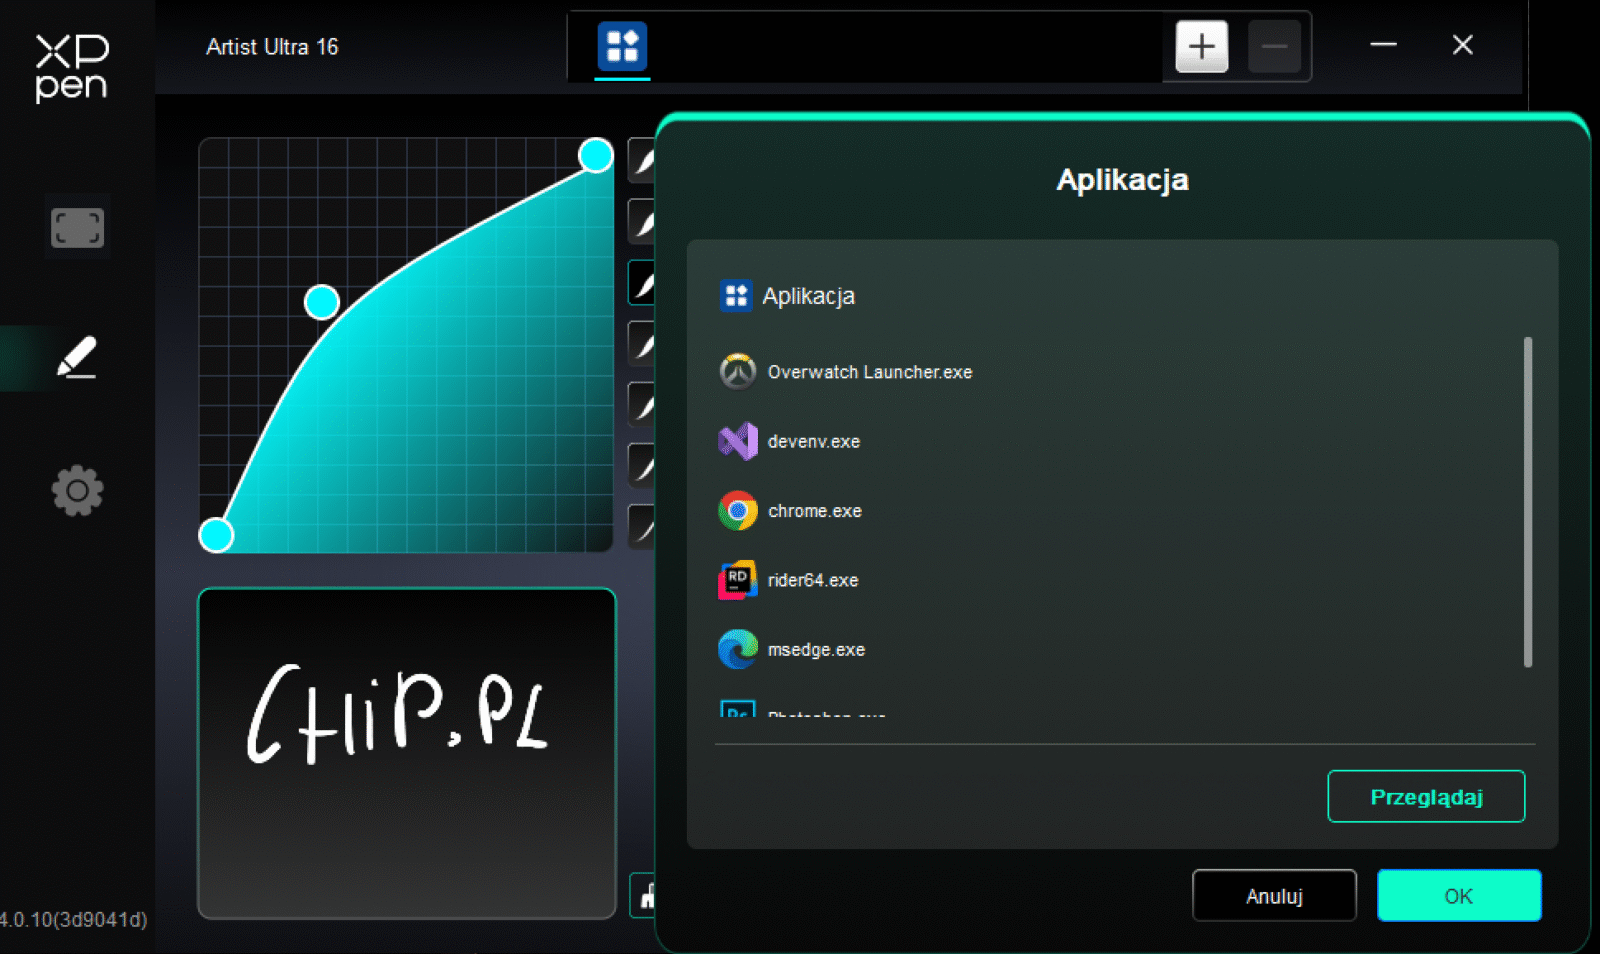The image size is (1600, 954).
Task: Click the XPPen logo
Action: (71, 67)
